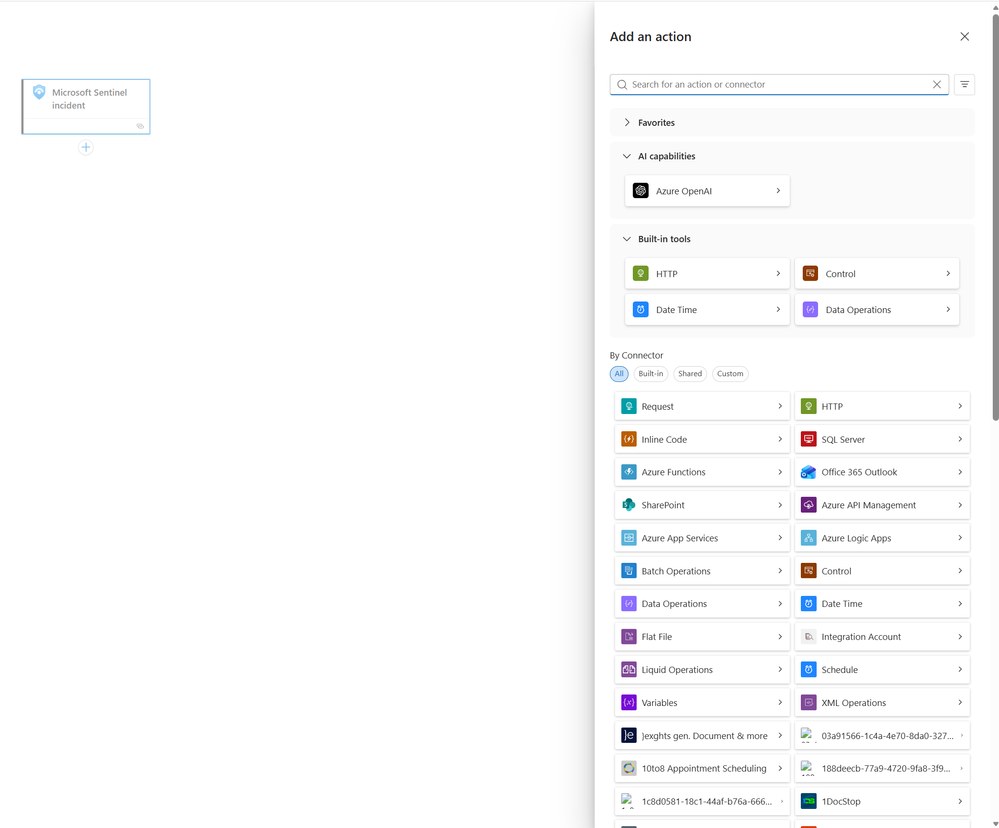Open filter options next to search box

(x=965, y=84)
